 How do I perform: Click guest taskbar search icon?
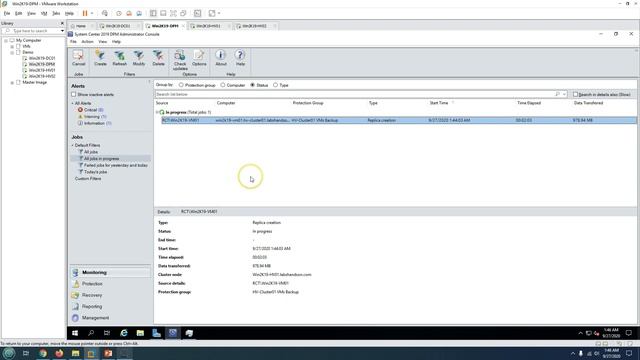coord(91,333)
